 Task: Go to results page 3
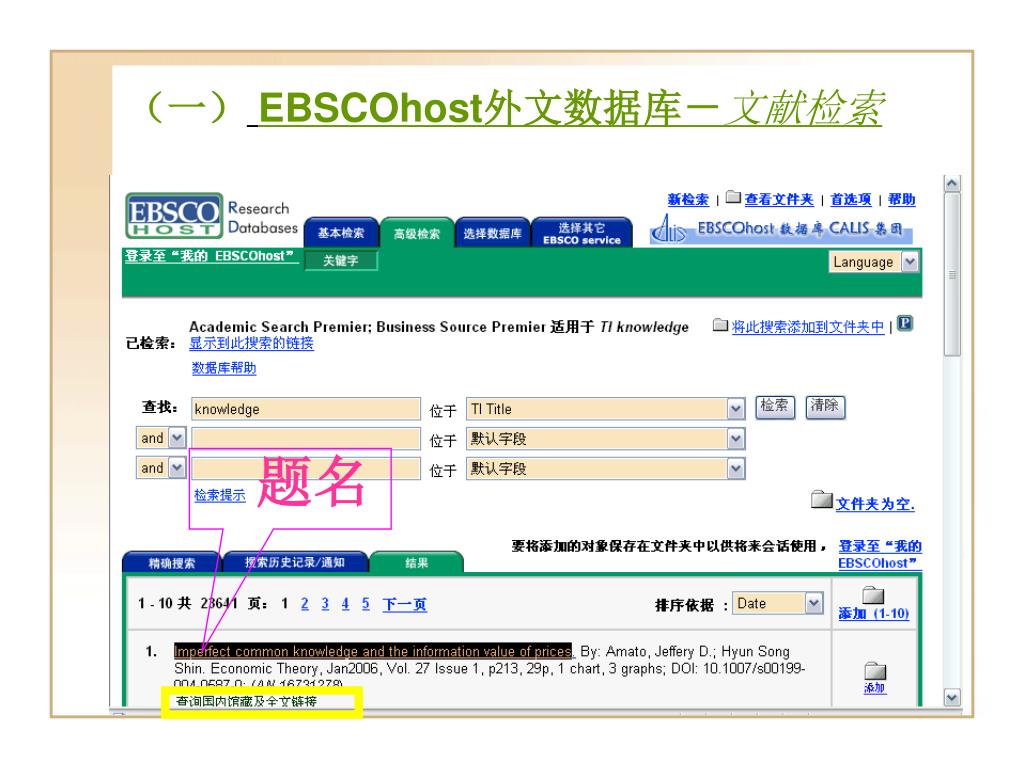click(325, 603)
